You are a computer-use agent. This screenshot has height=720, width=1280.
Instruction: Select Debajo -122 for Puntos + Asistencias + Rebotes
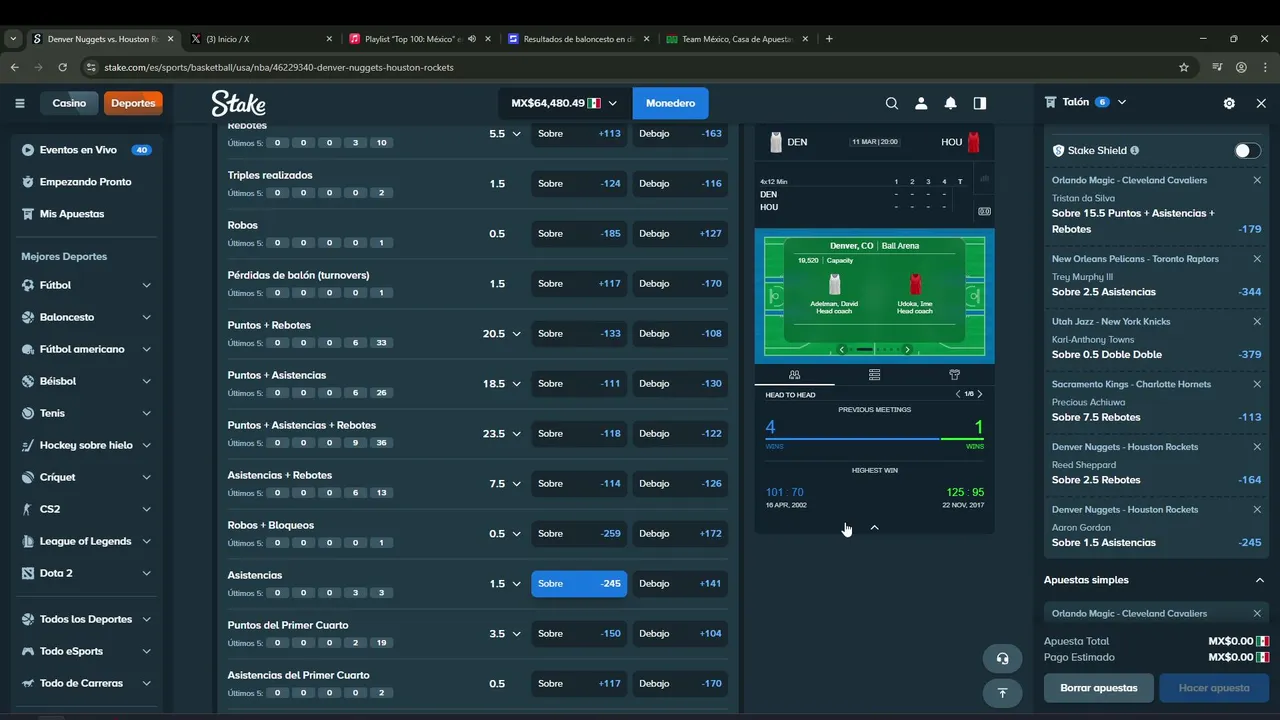680,434
